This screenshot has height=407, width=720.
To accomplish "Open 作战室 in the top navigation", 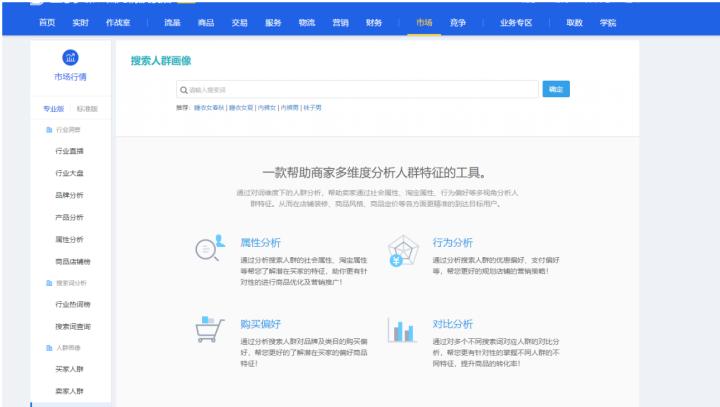I will click(x=118, y=23).
